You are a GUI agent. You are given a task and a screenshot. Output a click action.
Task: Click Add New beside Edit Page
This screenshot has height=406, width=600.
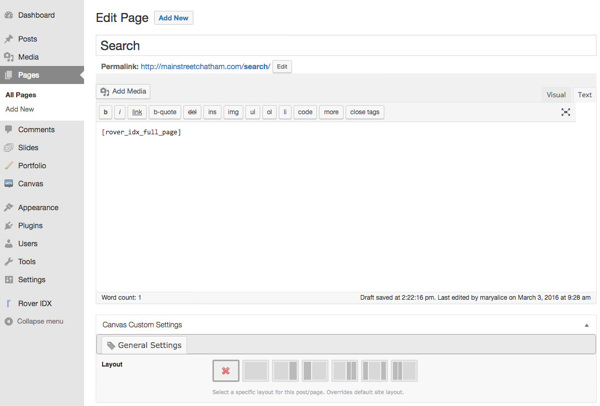click(x=174, y=18)
